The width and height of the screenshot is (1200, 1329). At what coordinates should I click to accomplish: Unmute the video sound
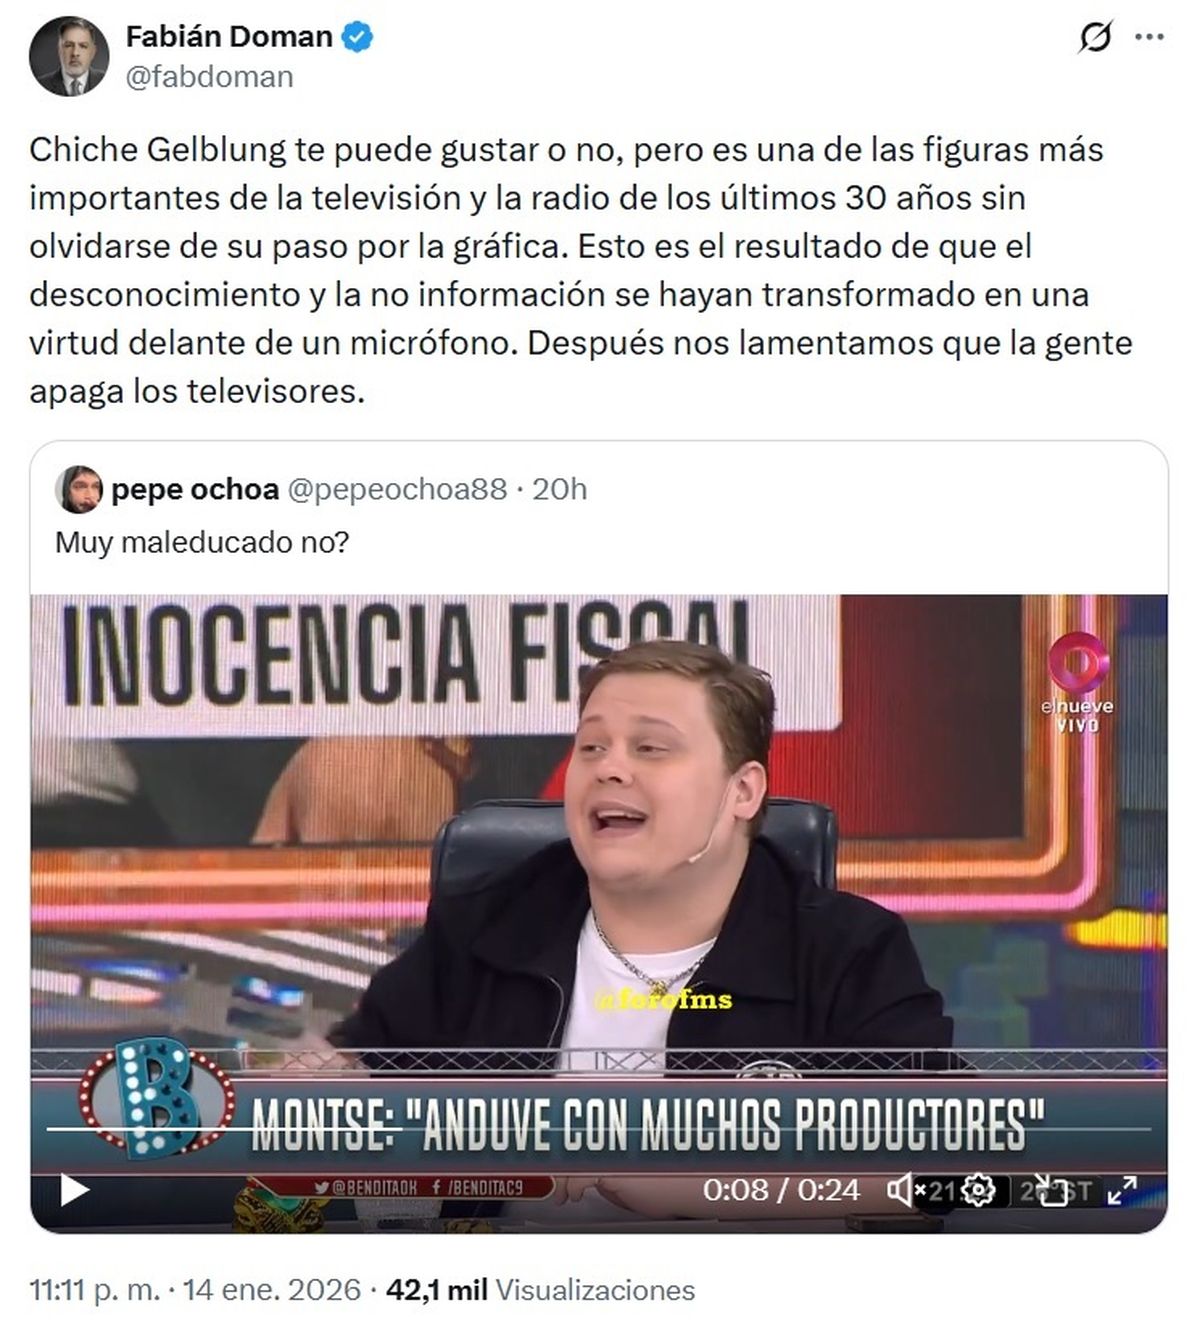click(x=903, y=1190)
